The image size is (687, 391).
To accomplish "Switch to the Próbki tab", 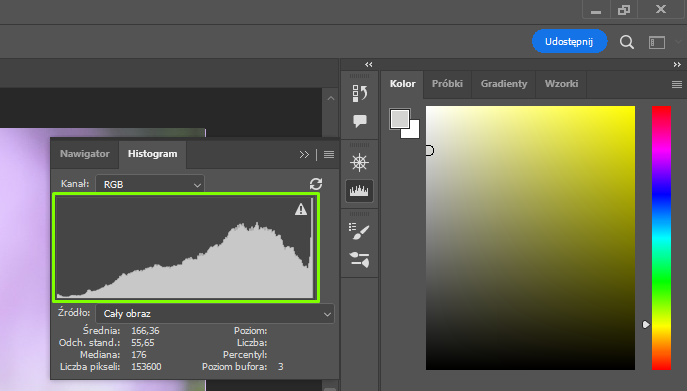I will (447, 84).
